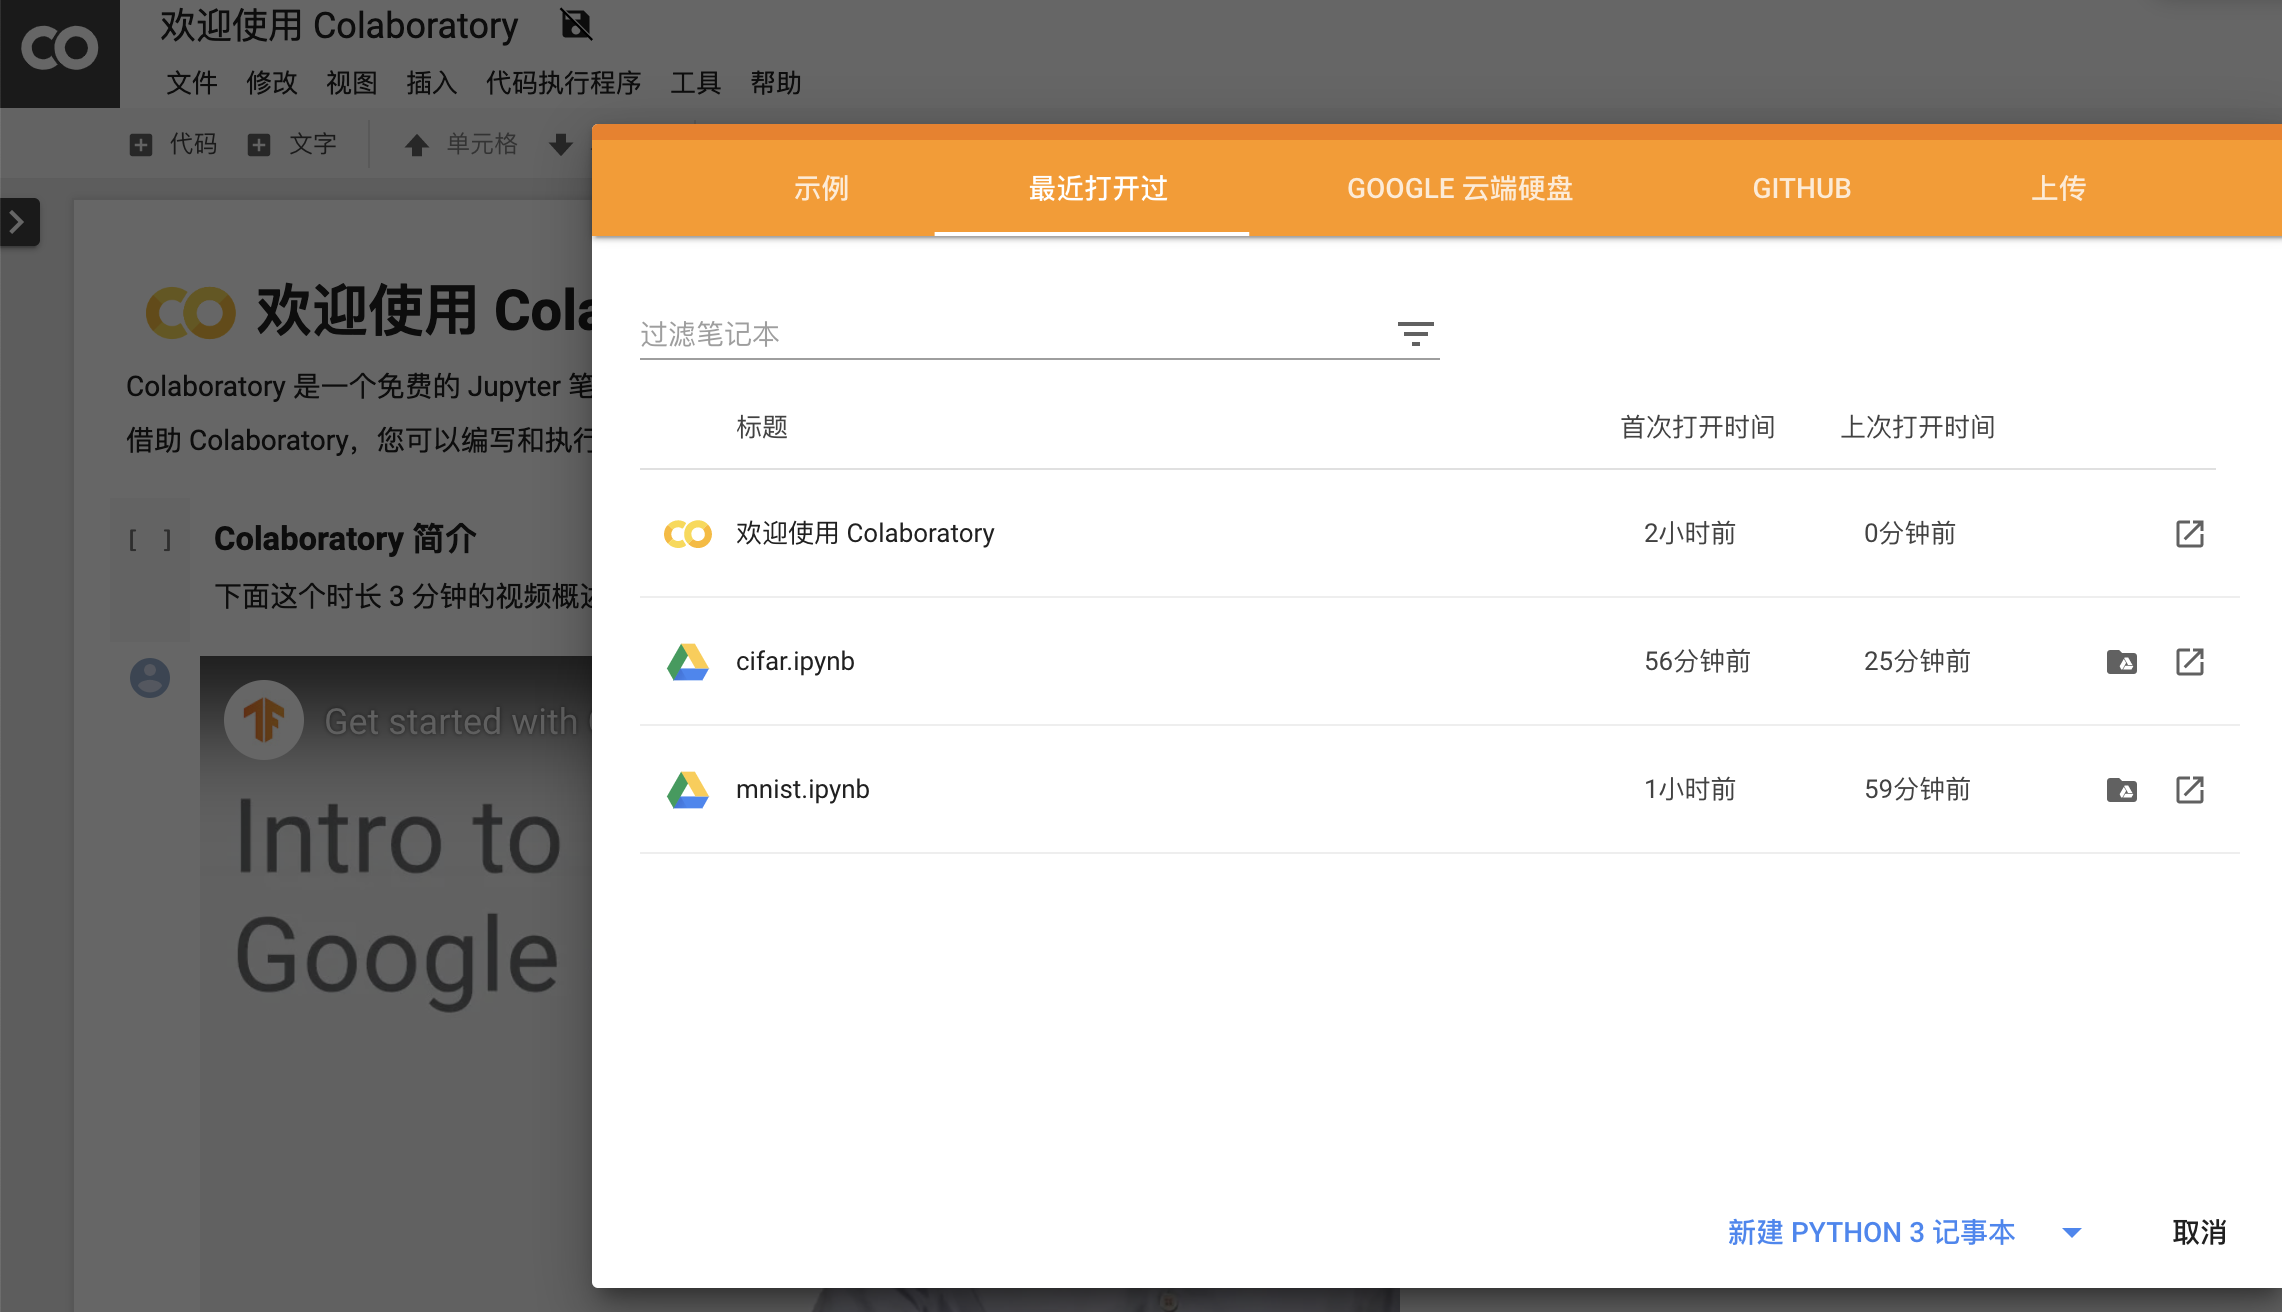
Task: Click the 取消 button to close dialog
Action: click(2197, 1232)
